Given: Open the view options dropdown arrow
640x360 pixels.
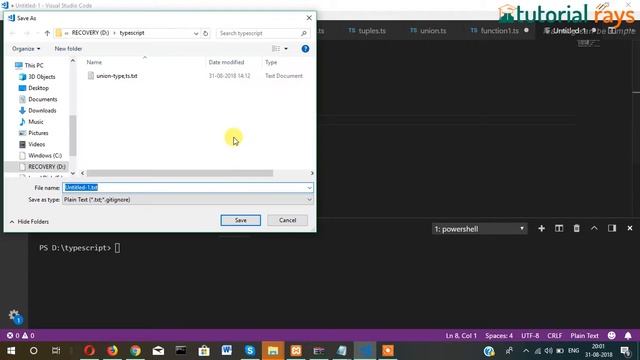Looking at the screenshot, I should [x=286, y=49].
